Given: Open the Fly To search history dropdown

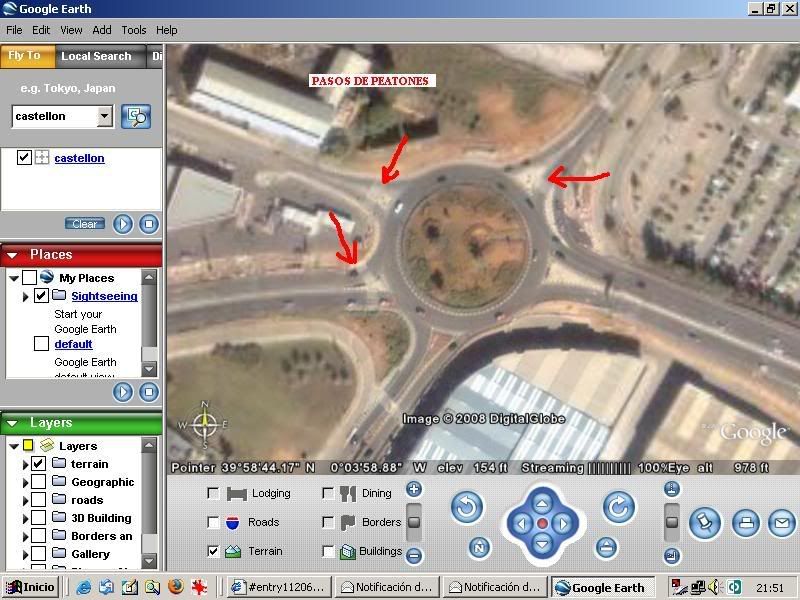Looking at the screenshot, I should (105, 116).
